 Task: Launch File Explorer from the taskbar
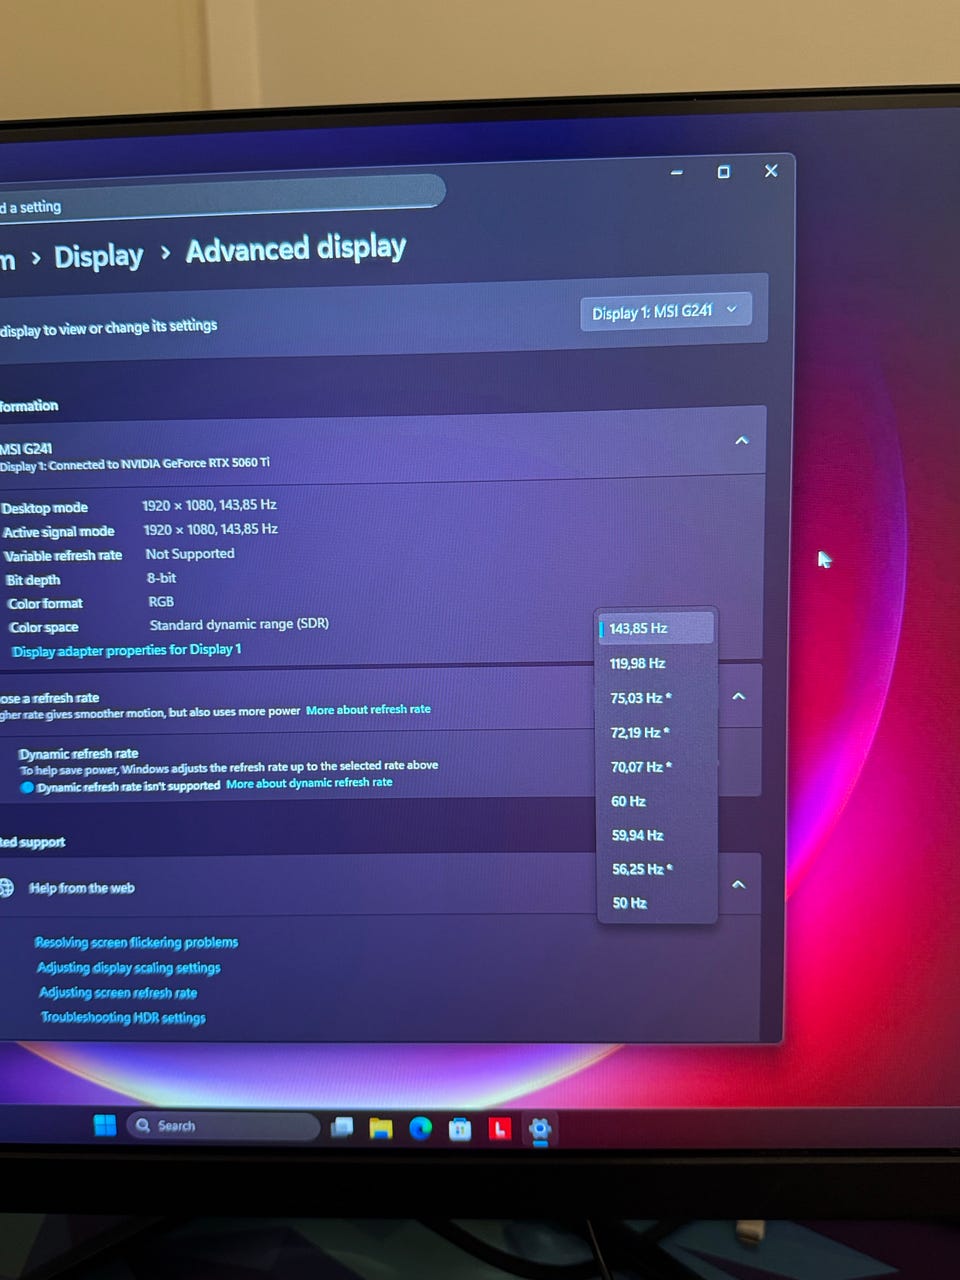click(381, 1128)
